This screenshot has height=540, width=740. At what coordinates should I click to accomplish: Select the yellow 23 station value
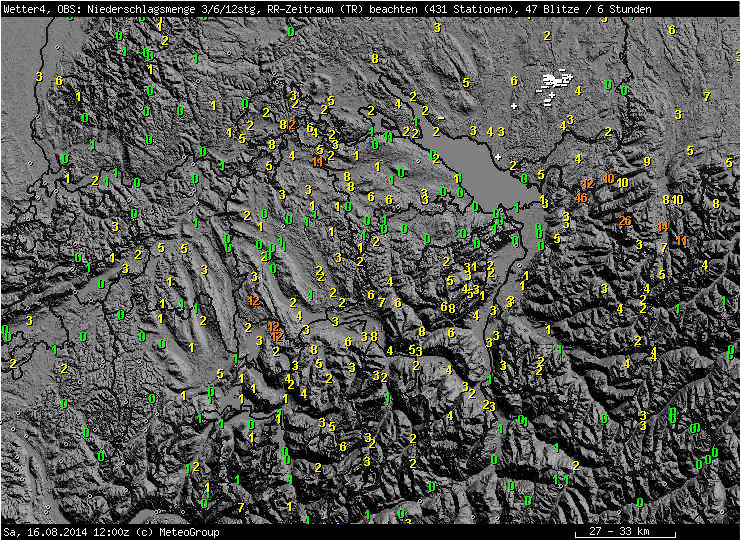pyautogui.click(x=488, y=405)
